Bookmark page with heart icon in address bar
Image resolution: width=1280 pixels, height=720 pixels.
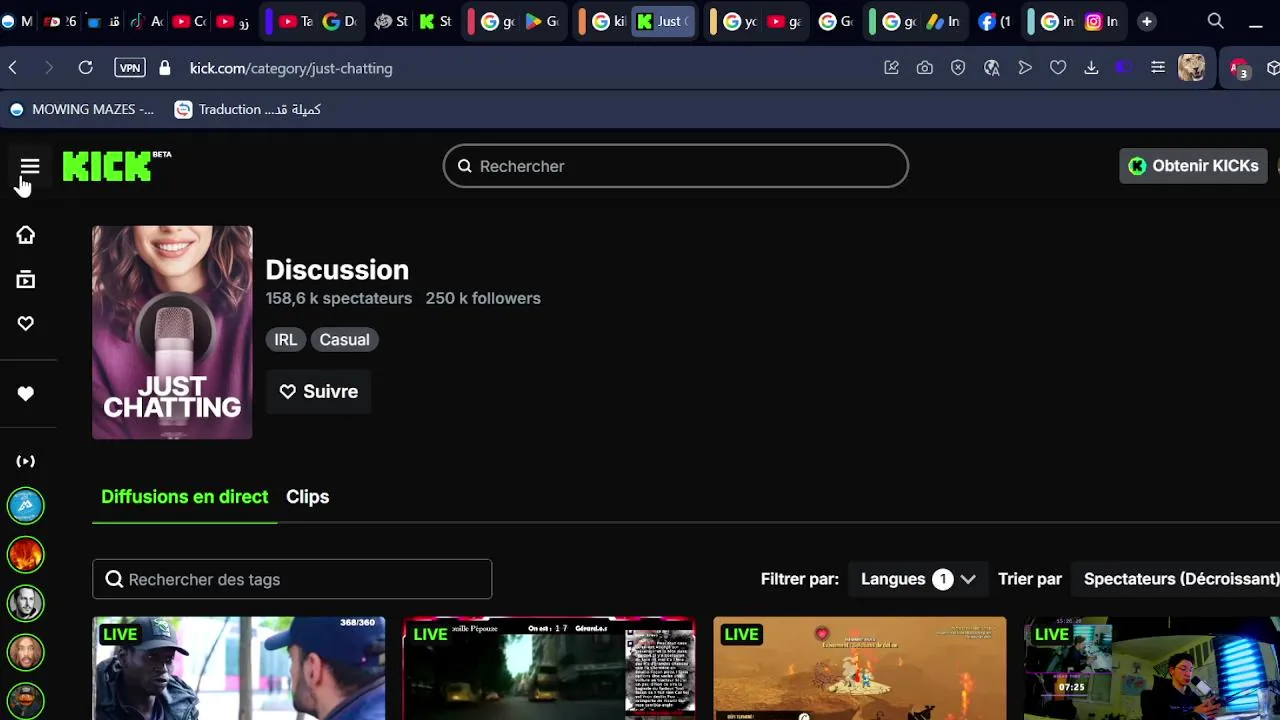click(1058, 68)
